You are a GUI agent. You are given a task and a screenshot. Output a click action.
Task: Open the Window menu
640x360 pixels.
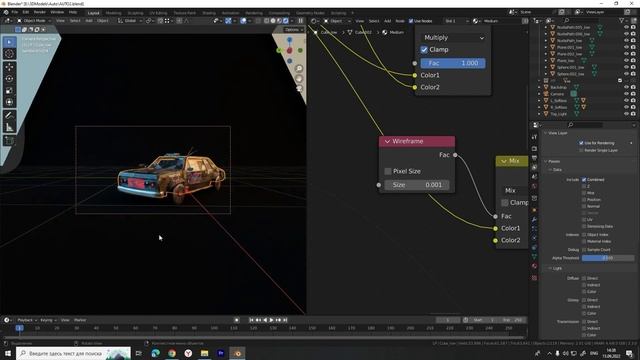click(57, 12)
